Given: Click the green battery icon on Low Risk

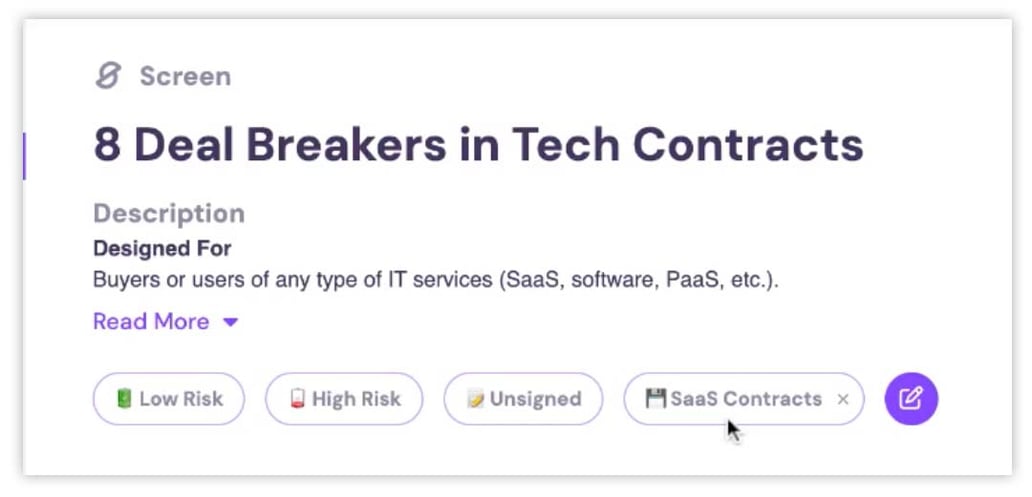Looking at the screenshot, I should click(x=124, y=399).
